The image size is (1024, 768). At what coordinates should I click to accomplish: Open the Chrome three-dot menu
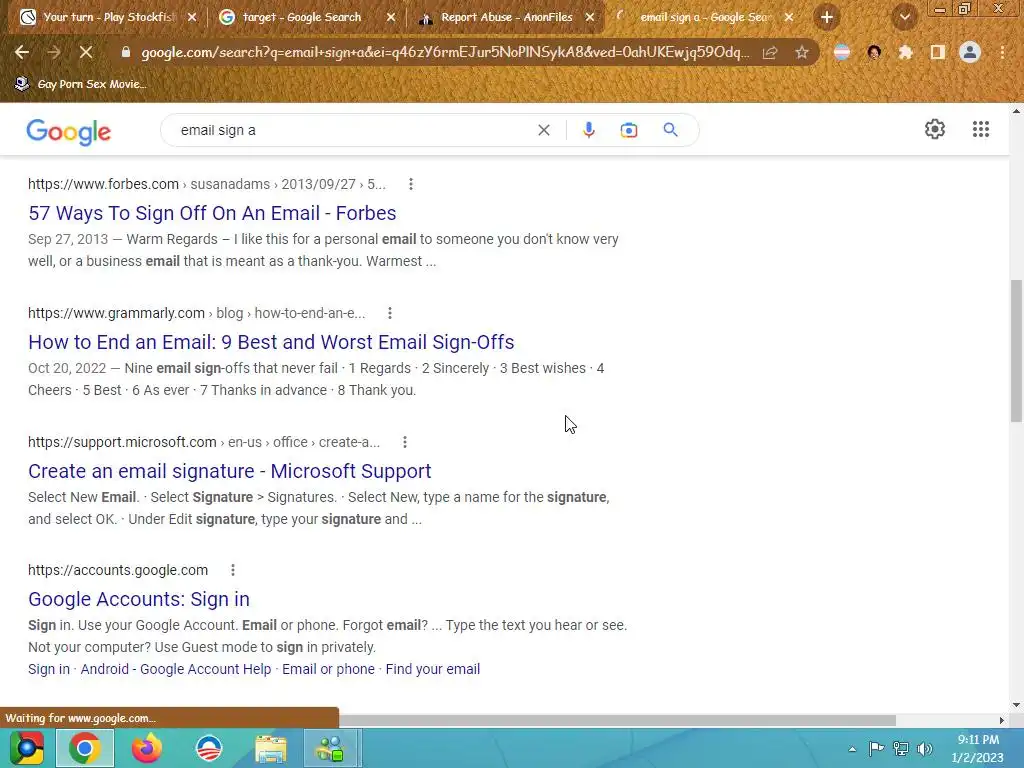click(1002, 52)
